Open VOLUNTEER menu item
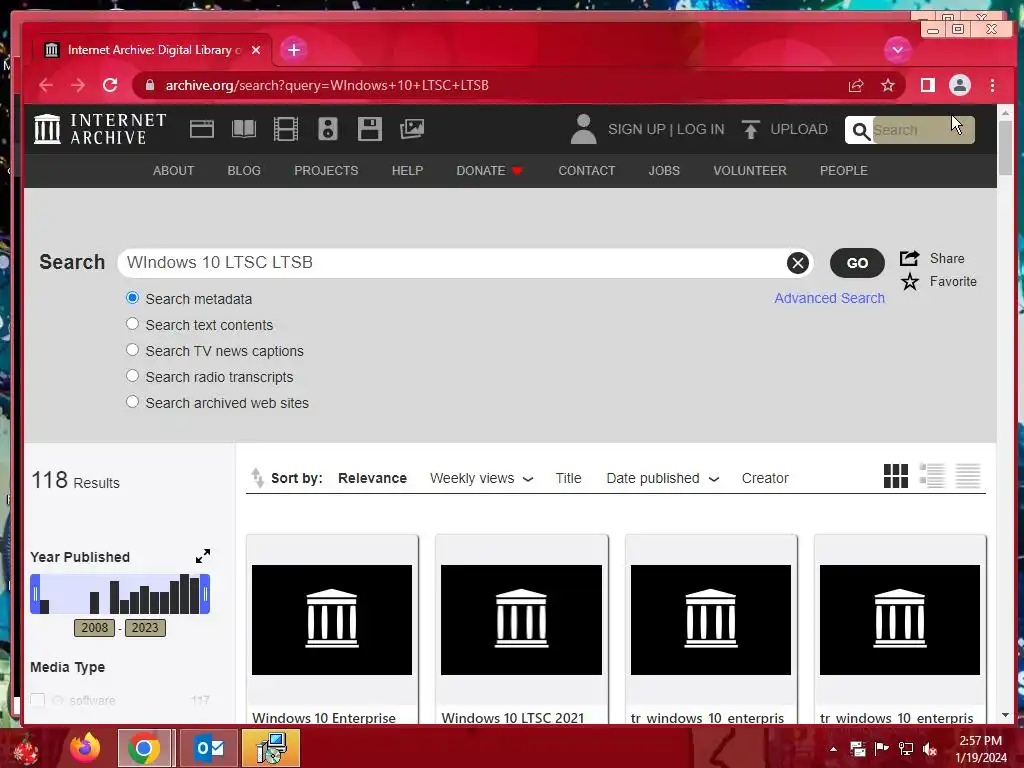This screenshot has height=768, width=1024. (750, 170)
